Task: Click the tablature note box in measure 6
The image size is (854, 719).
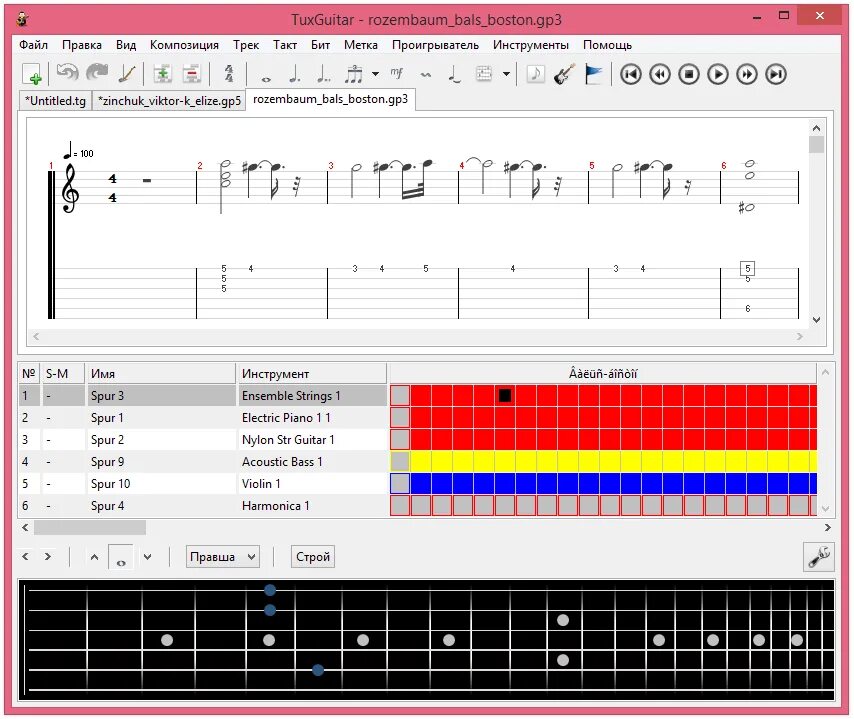Action: coord(747,269)
